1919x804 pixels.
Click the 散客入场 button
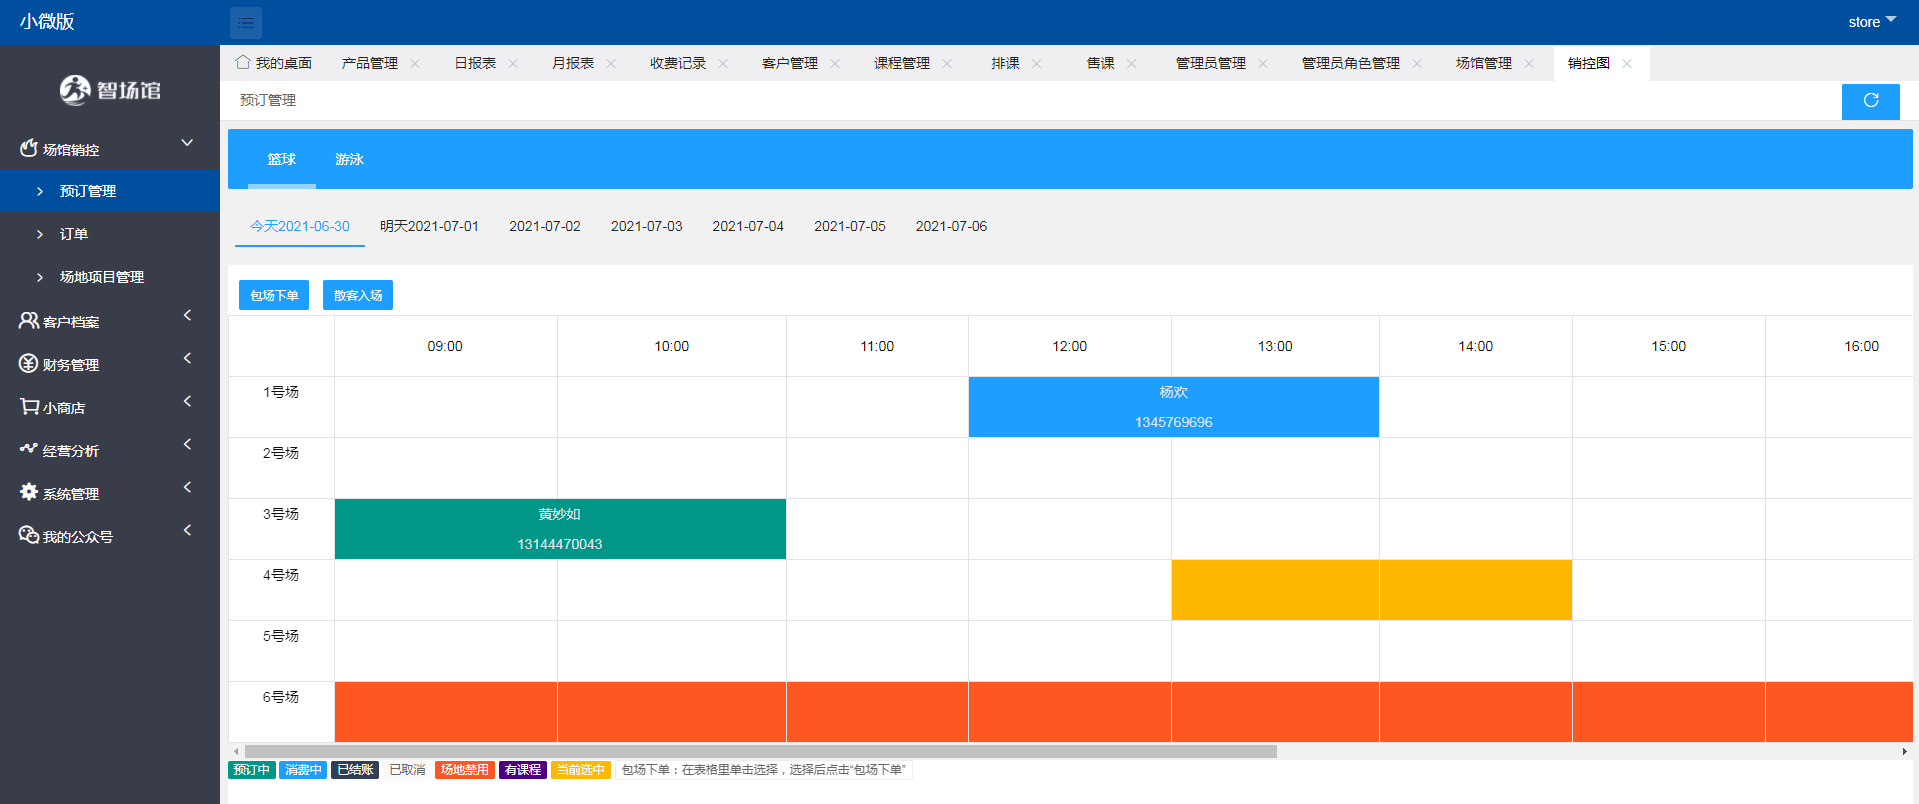[358, 295]
